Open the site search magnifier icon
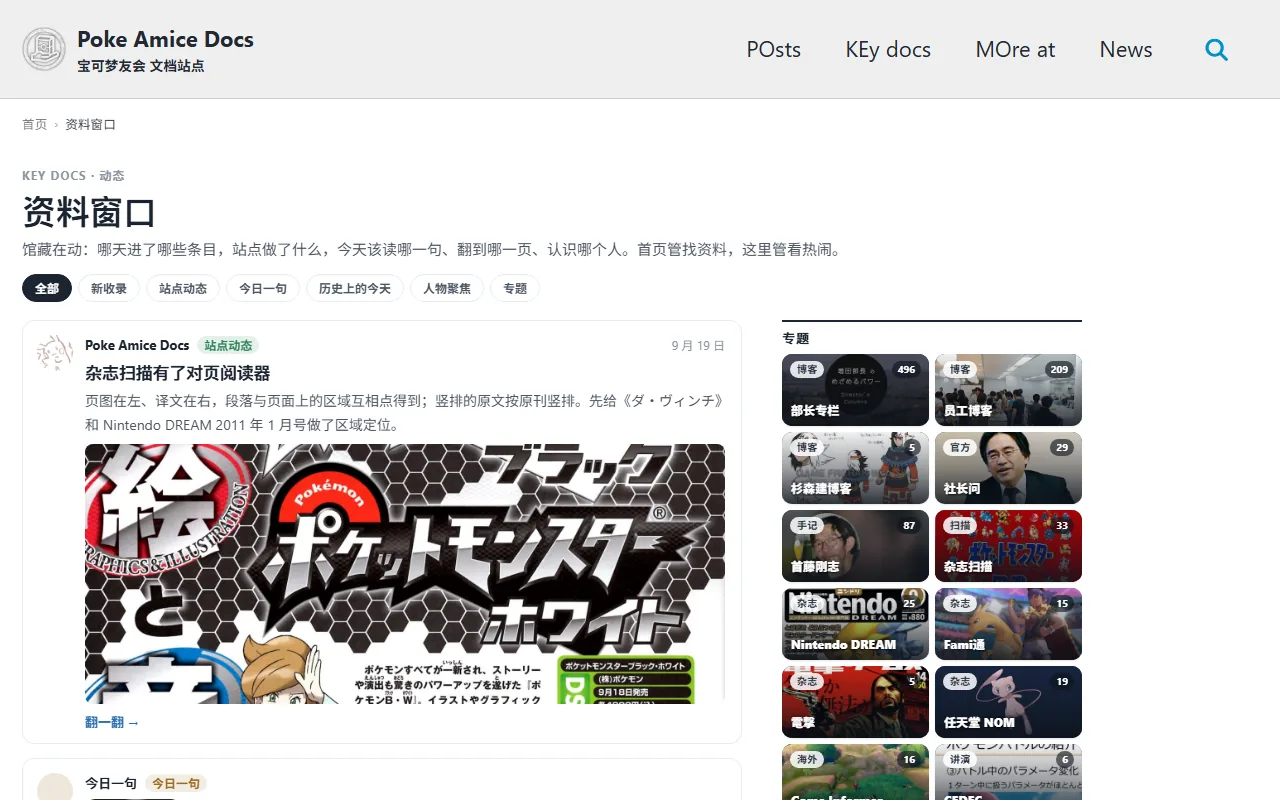 pos(1216,49)
